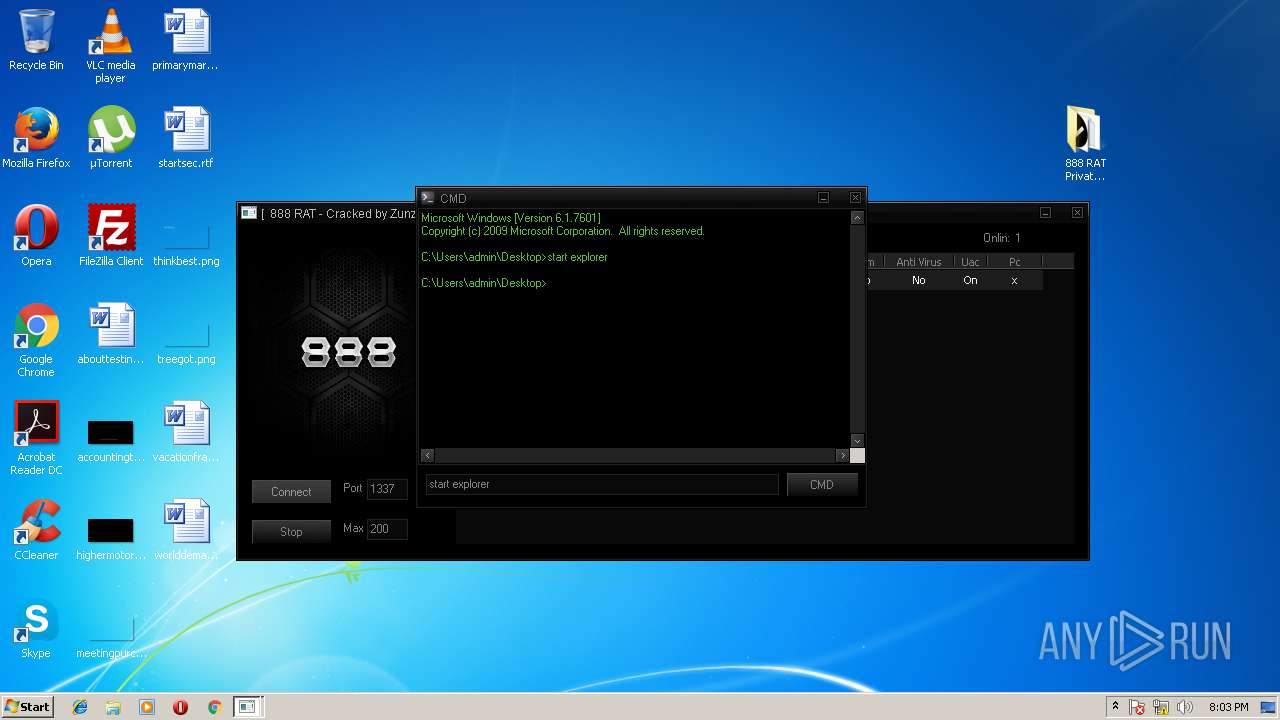Click horizontal scrollbar right arrow
Viewport: 1280px width, 720px height.
pos(842,455)
